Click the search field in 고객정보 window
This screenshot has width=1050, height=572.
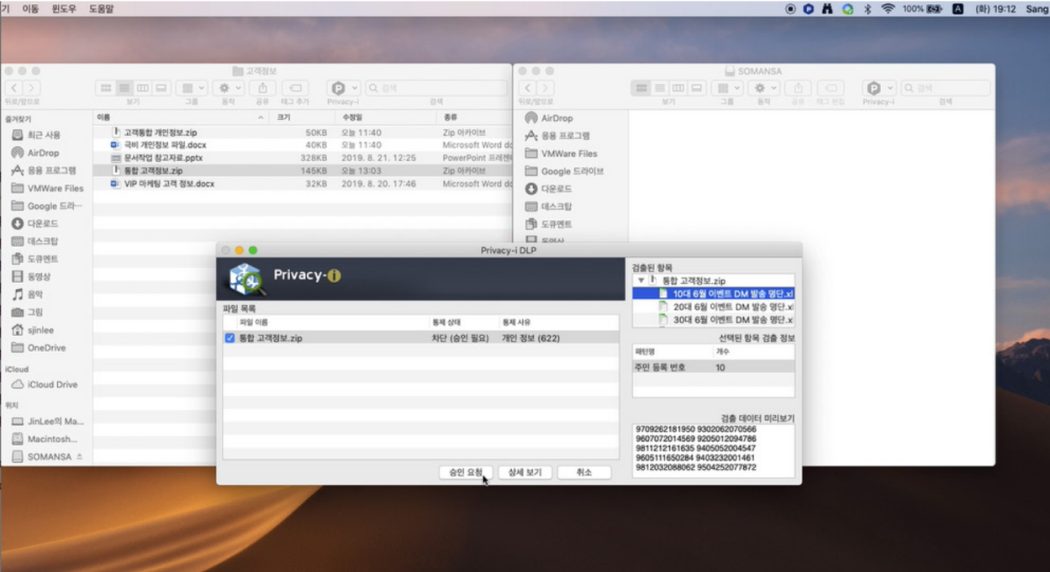[435, 88]
